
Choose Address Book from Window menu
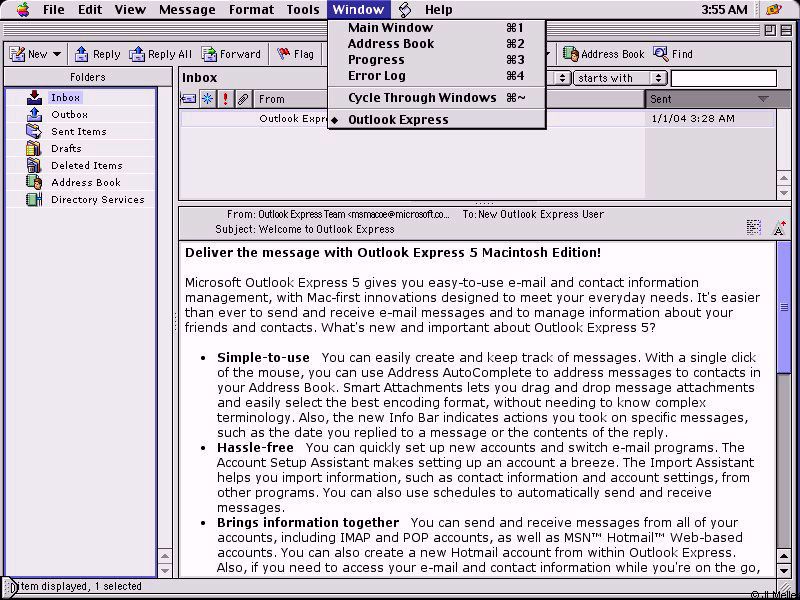coord(437,43)
